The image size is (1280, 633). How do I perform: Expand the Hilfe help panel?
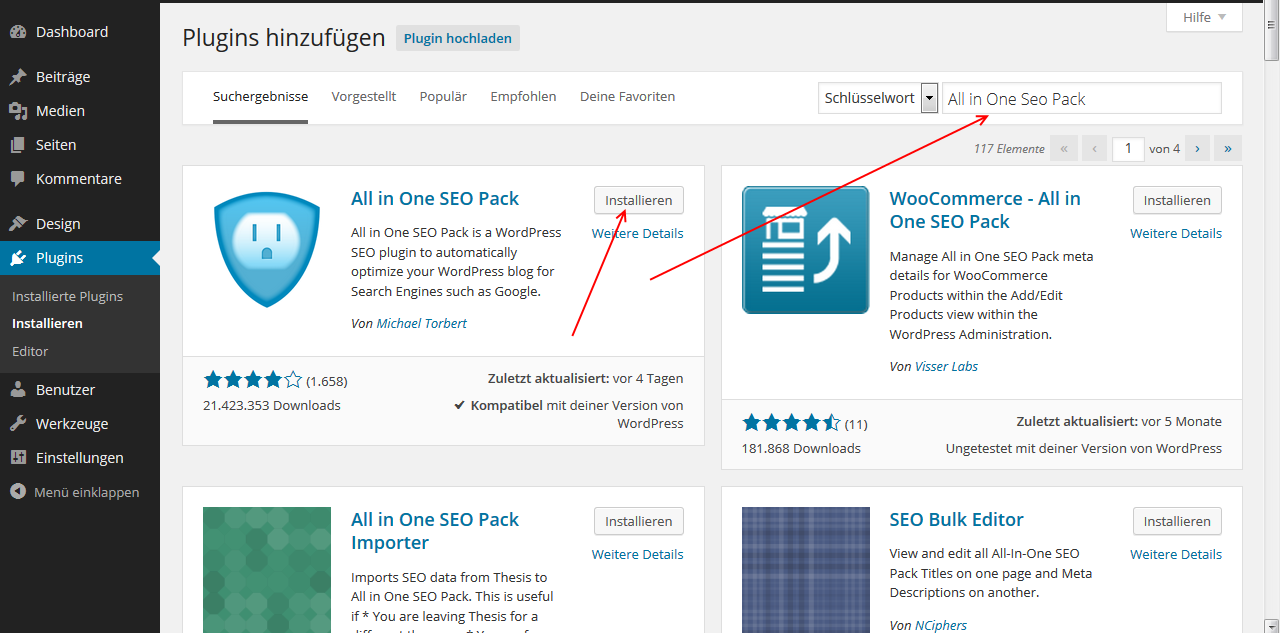1204,17
